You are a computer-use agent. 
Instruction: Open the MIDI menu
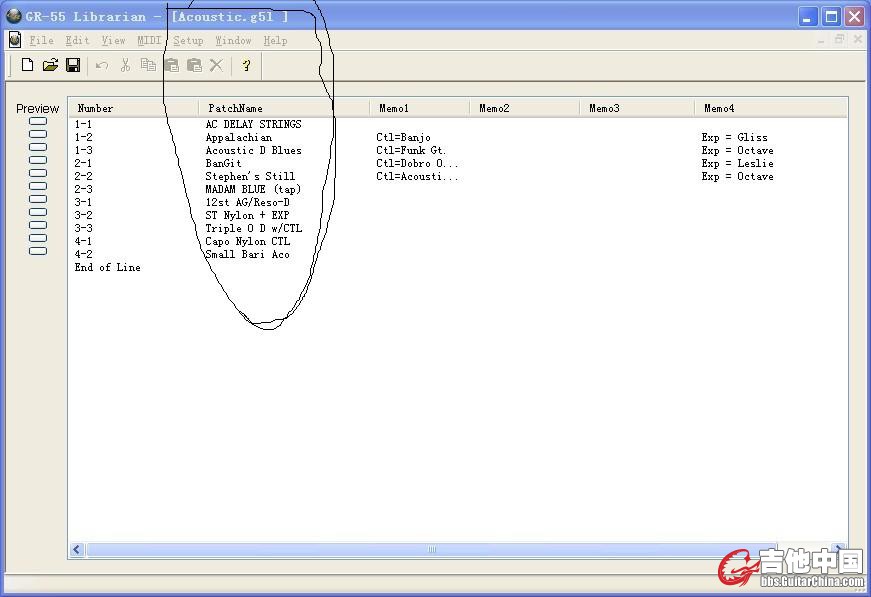pyautogui.click(x=149, y=40)
